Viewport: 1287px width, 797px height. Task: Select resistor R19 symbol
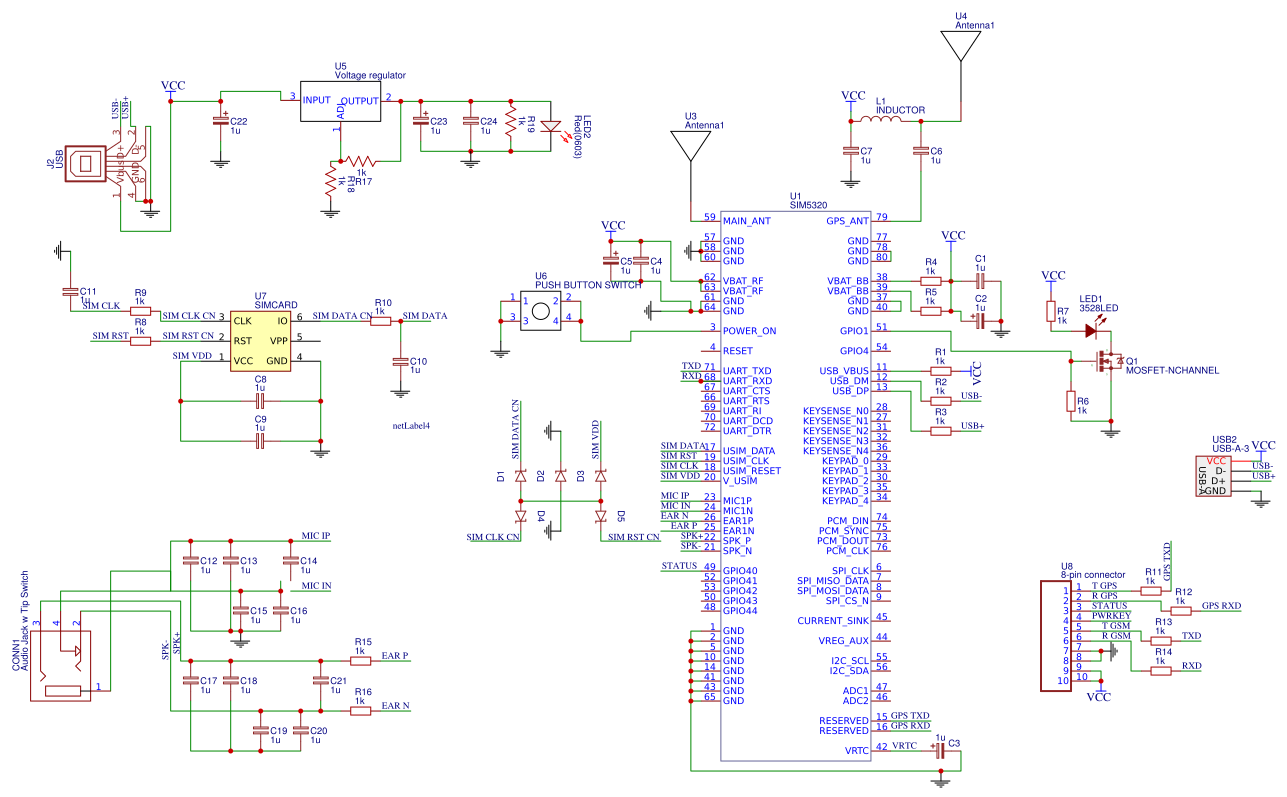511,123
